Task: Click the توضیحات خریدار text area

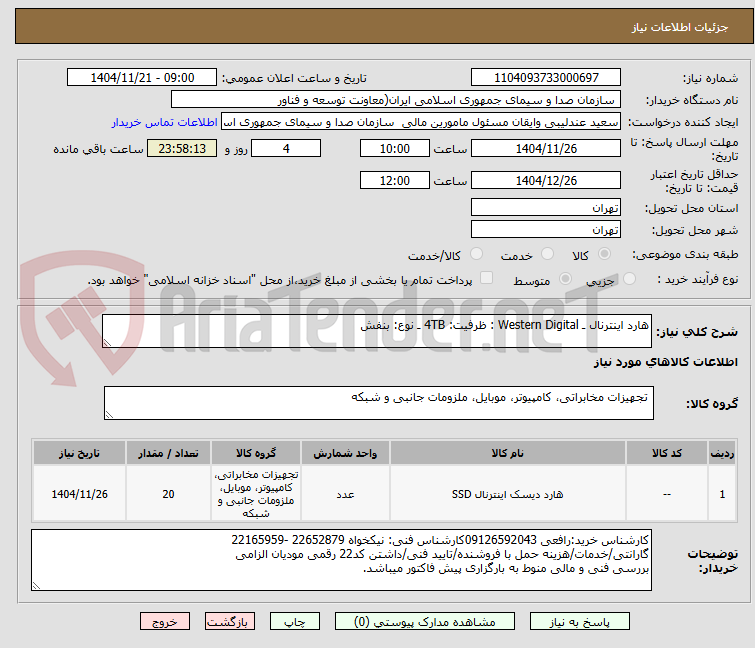Action: (x=341, y=560)
